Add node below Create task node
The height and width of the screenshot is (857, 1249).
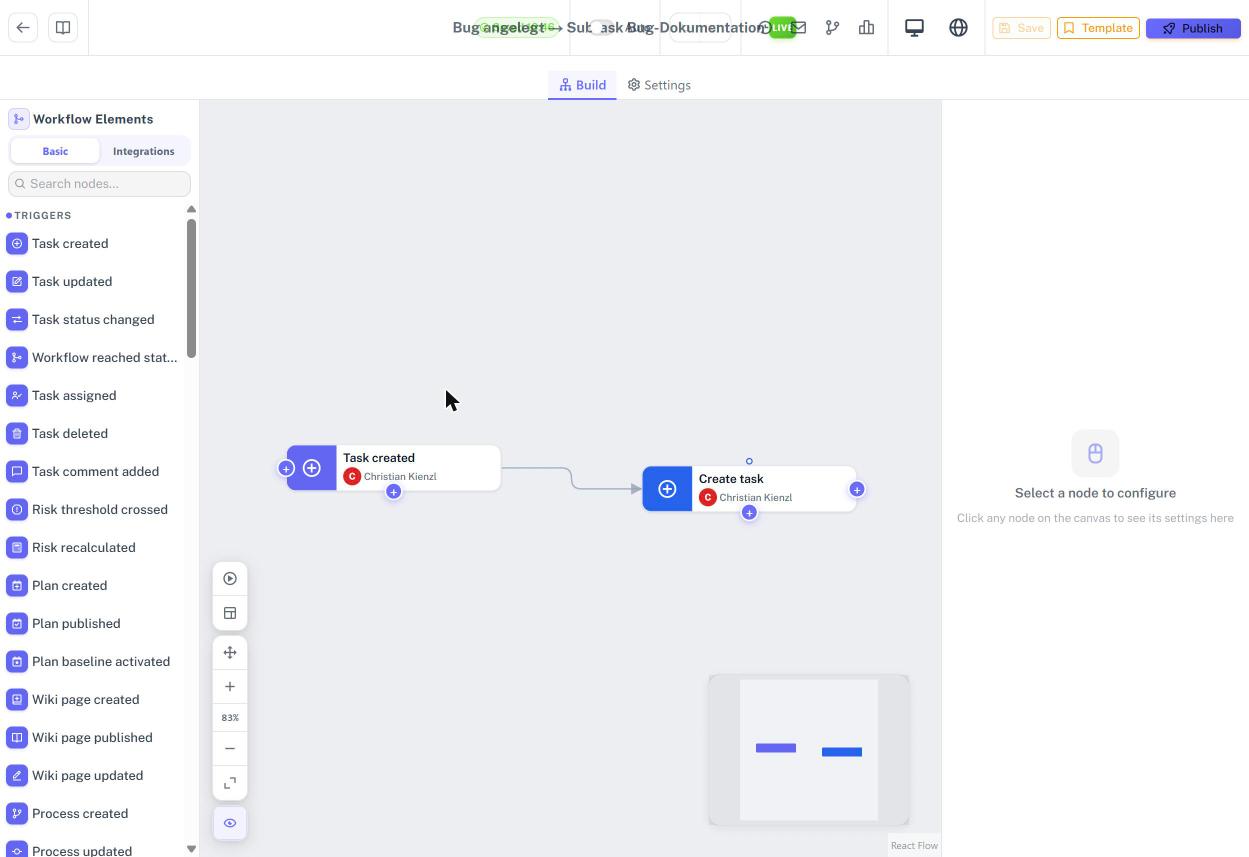pyautogui.click(x=749, y=513)
